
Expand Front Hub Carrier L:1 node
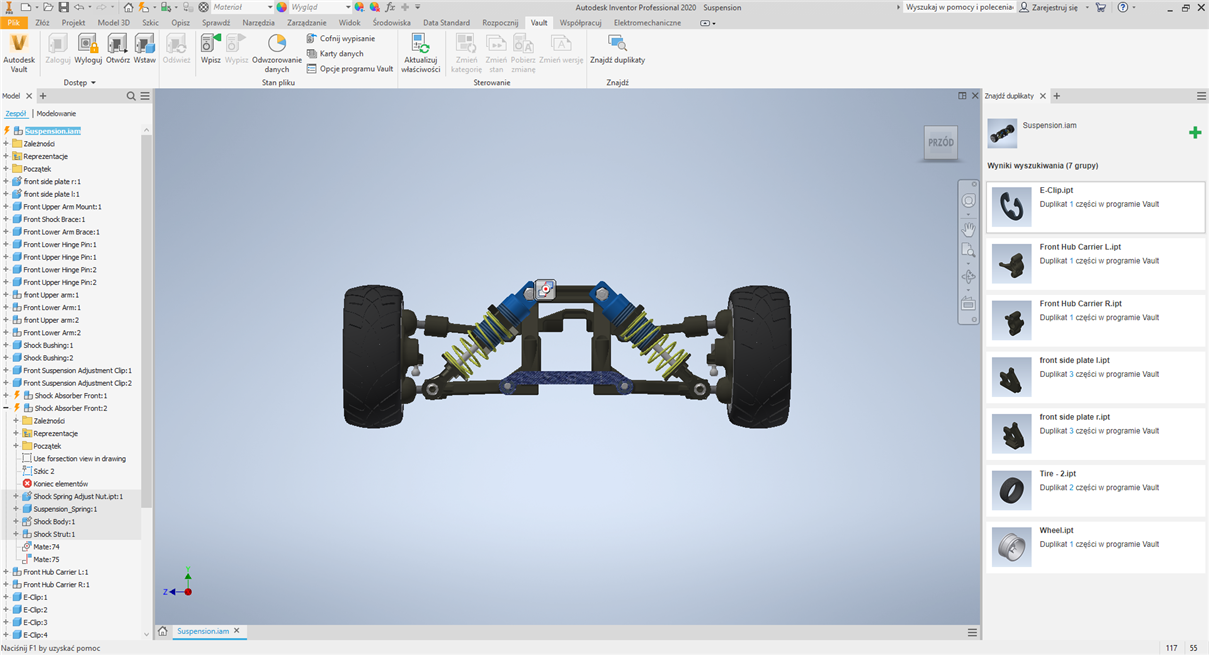(x=6, y=572)
